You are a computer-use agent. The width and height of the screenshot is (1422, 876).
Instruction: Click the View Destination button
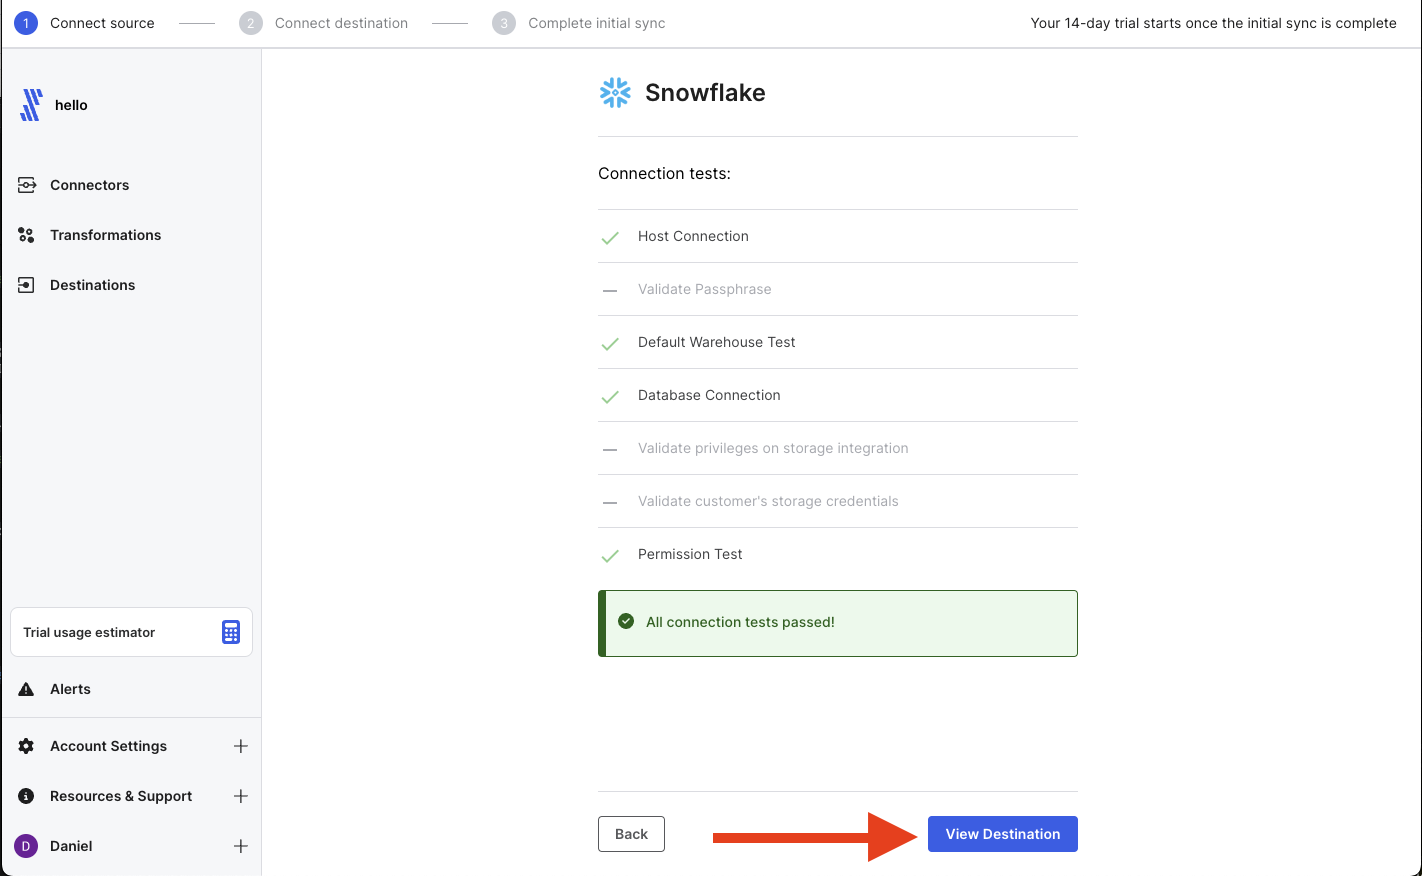[1003, 834]
